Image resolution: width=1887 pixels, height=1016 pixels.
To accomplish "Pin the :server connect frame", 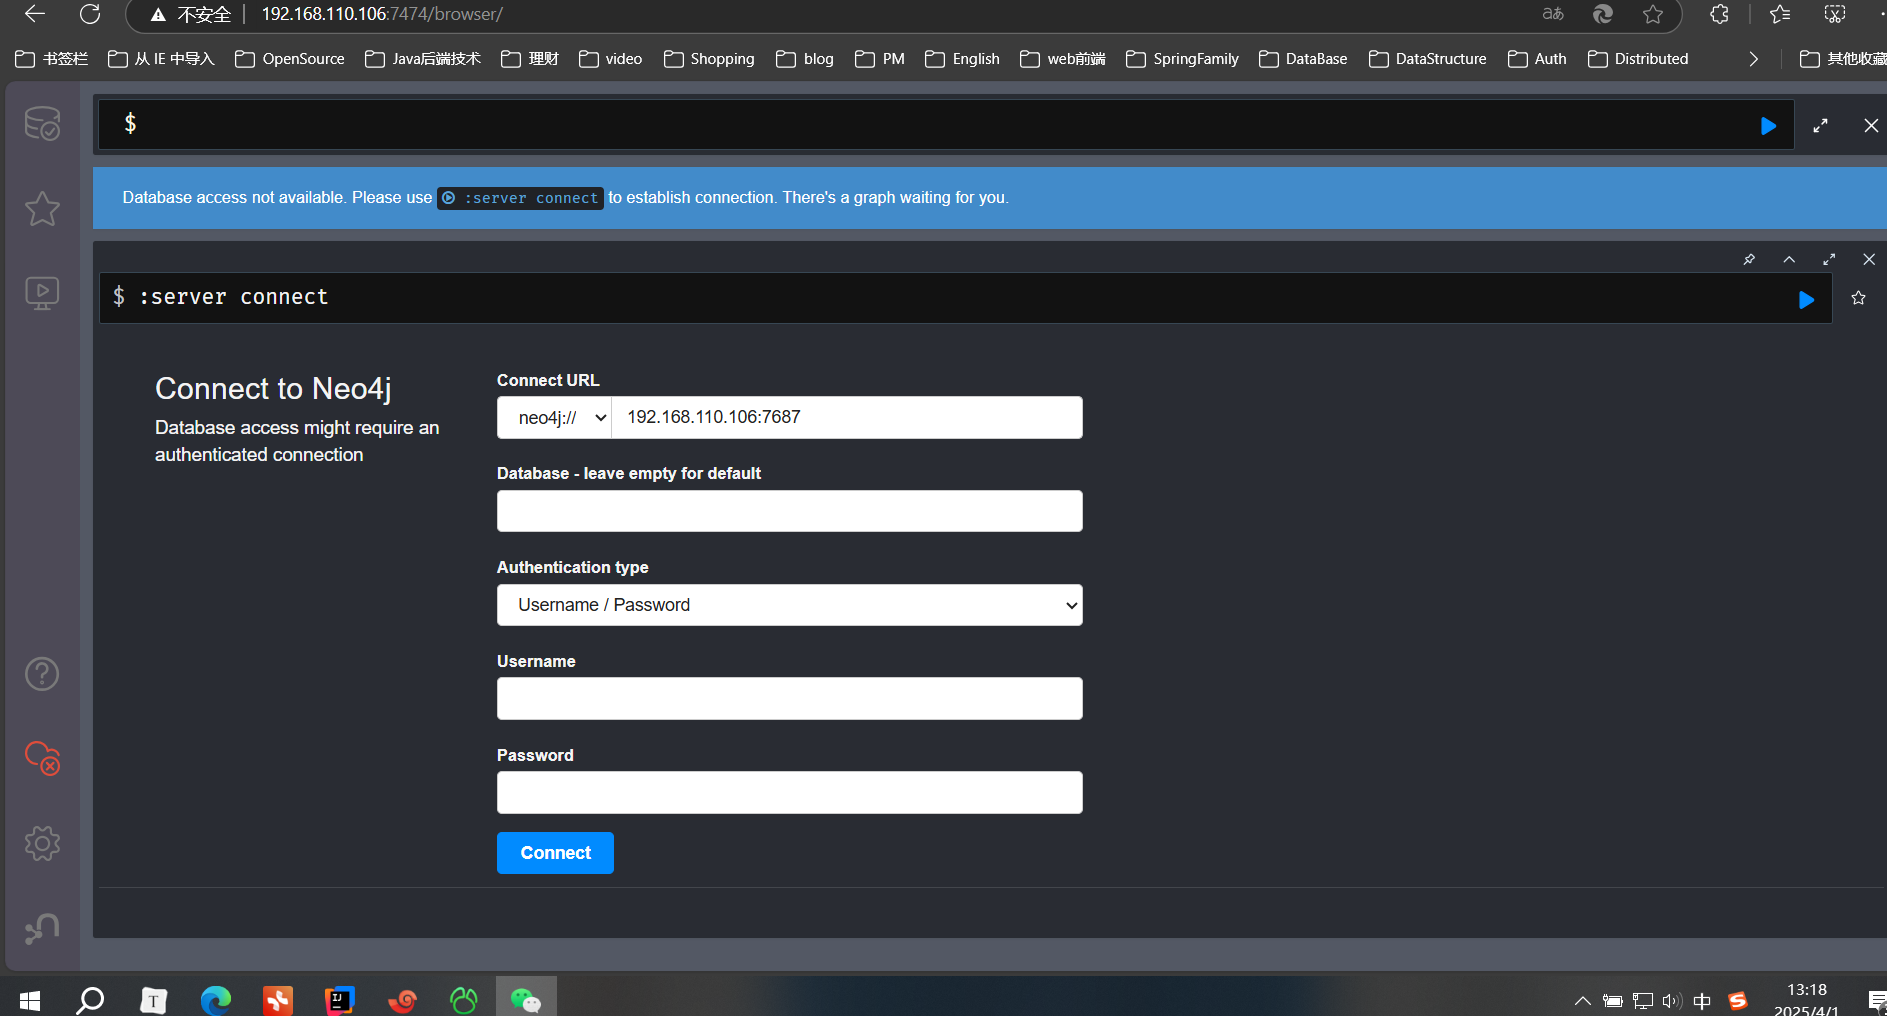I will pyautogui.click(x=1749, y=260).
